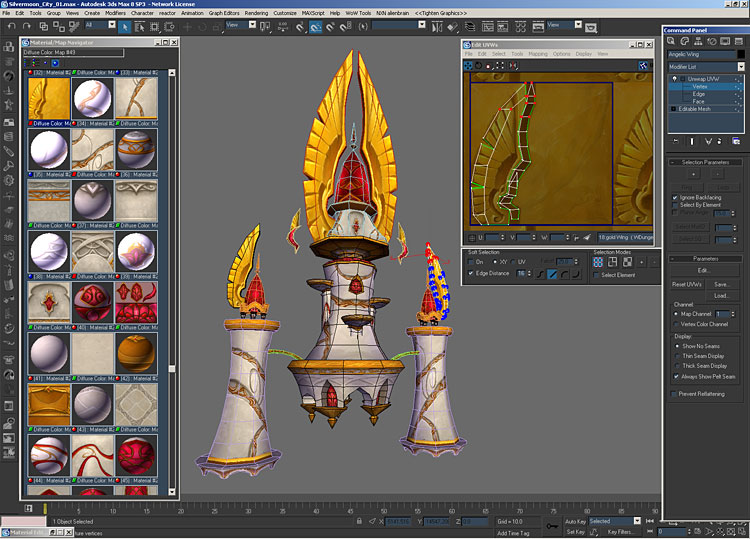
Task: Enable the Select By Element checkbox
Action: click(675, 205)
